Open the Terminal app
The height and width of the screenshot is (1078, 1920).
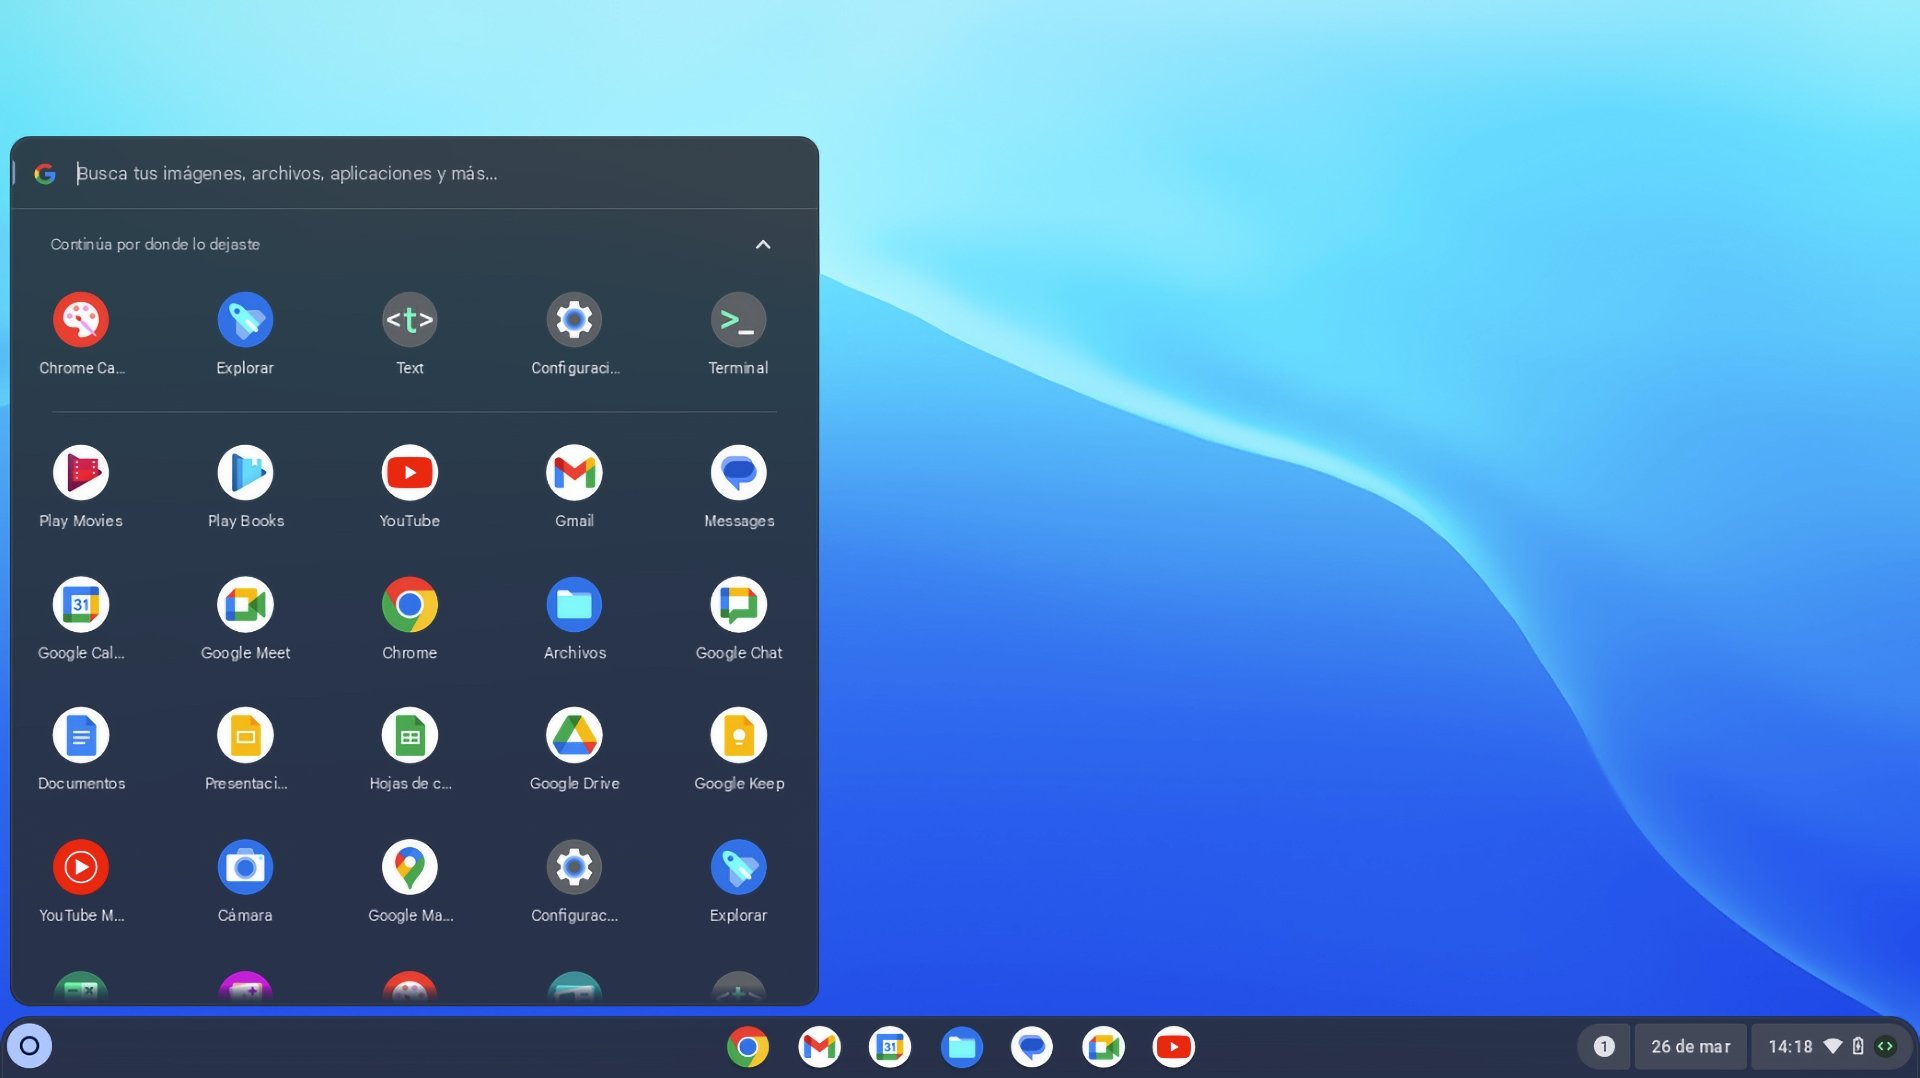coord(738,320)
